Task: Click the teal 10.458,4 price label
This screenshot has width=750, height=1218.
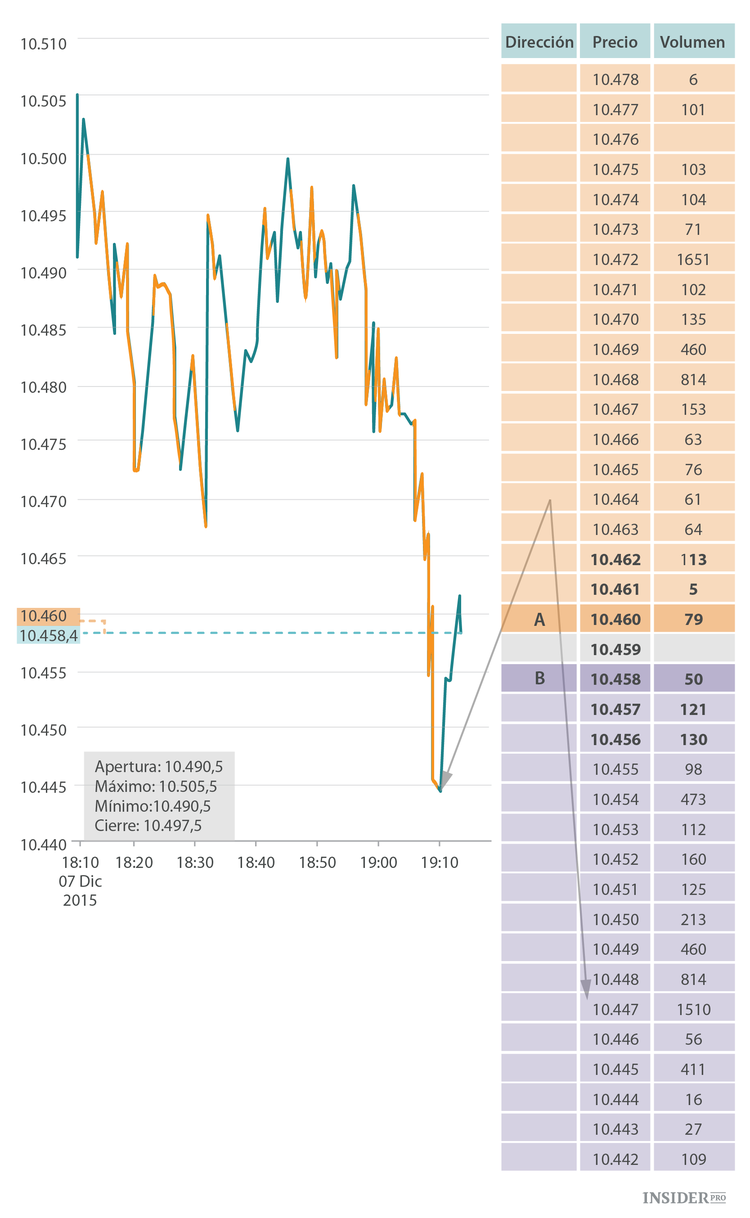Action: pos(49,636)
